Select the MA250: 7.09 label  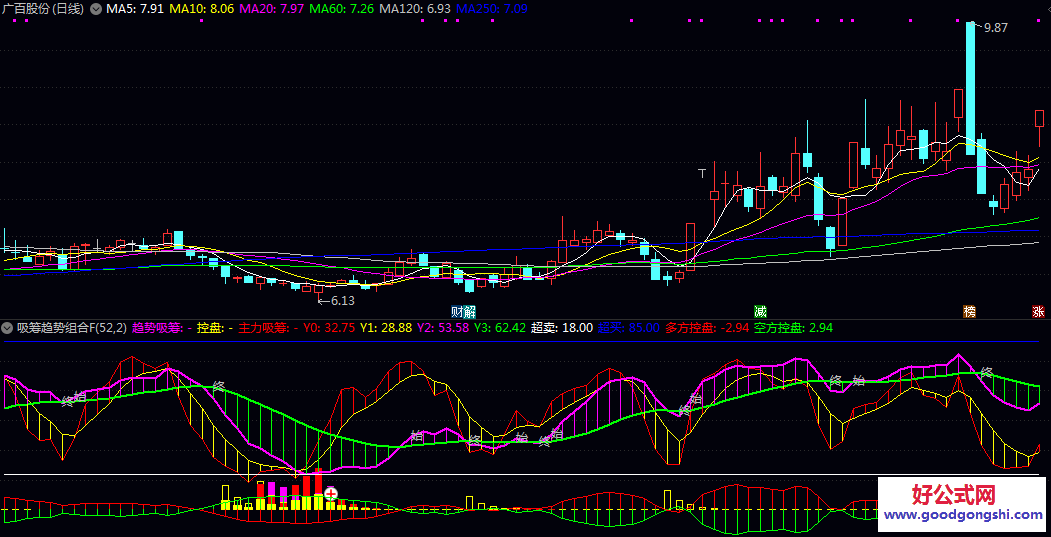[x=491, y=9]
